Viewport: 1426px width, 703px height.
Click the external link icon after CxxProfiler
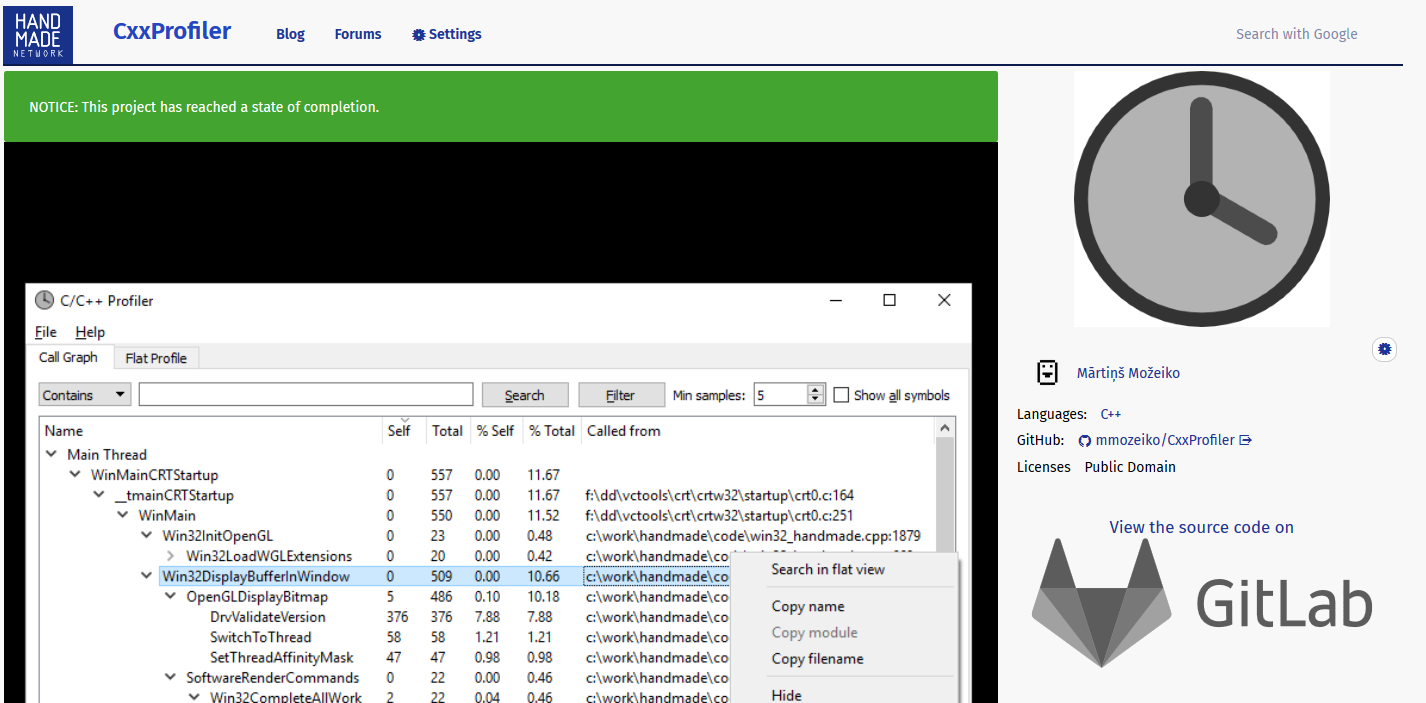pyautogui.click(x=1246, y=440)
